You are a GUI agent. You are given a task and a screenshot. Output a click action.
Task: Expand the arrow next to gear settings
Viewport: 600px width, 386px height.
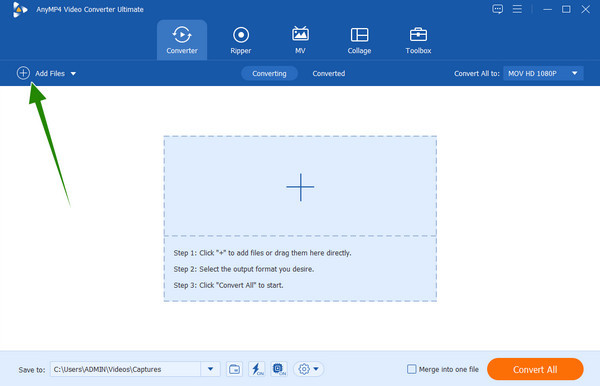click(x=316, y=369)
